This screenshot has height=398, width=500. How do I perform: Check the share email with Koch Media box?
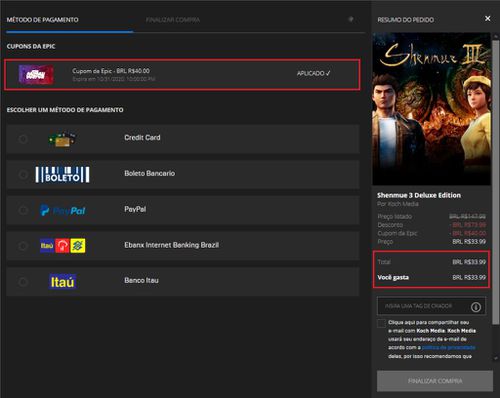click(x=381, y=323)
